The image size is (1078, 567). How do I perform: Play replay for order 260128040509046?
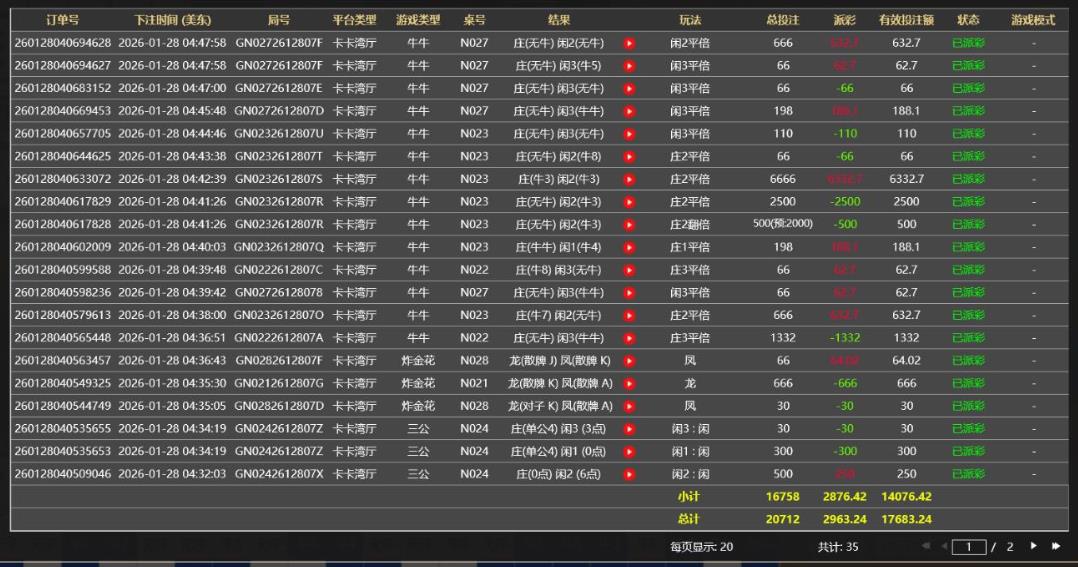629,474
